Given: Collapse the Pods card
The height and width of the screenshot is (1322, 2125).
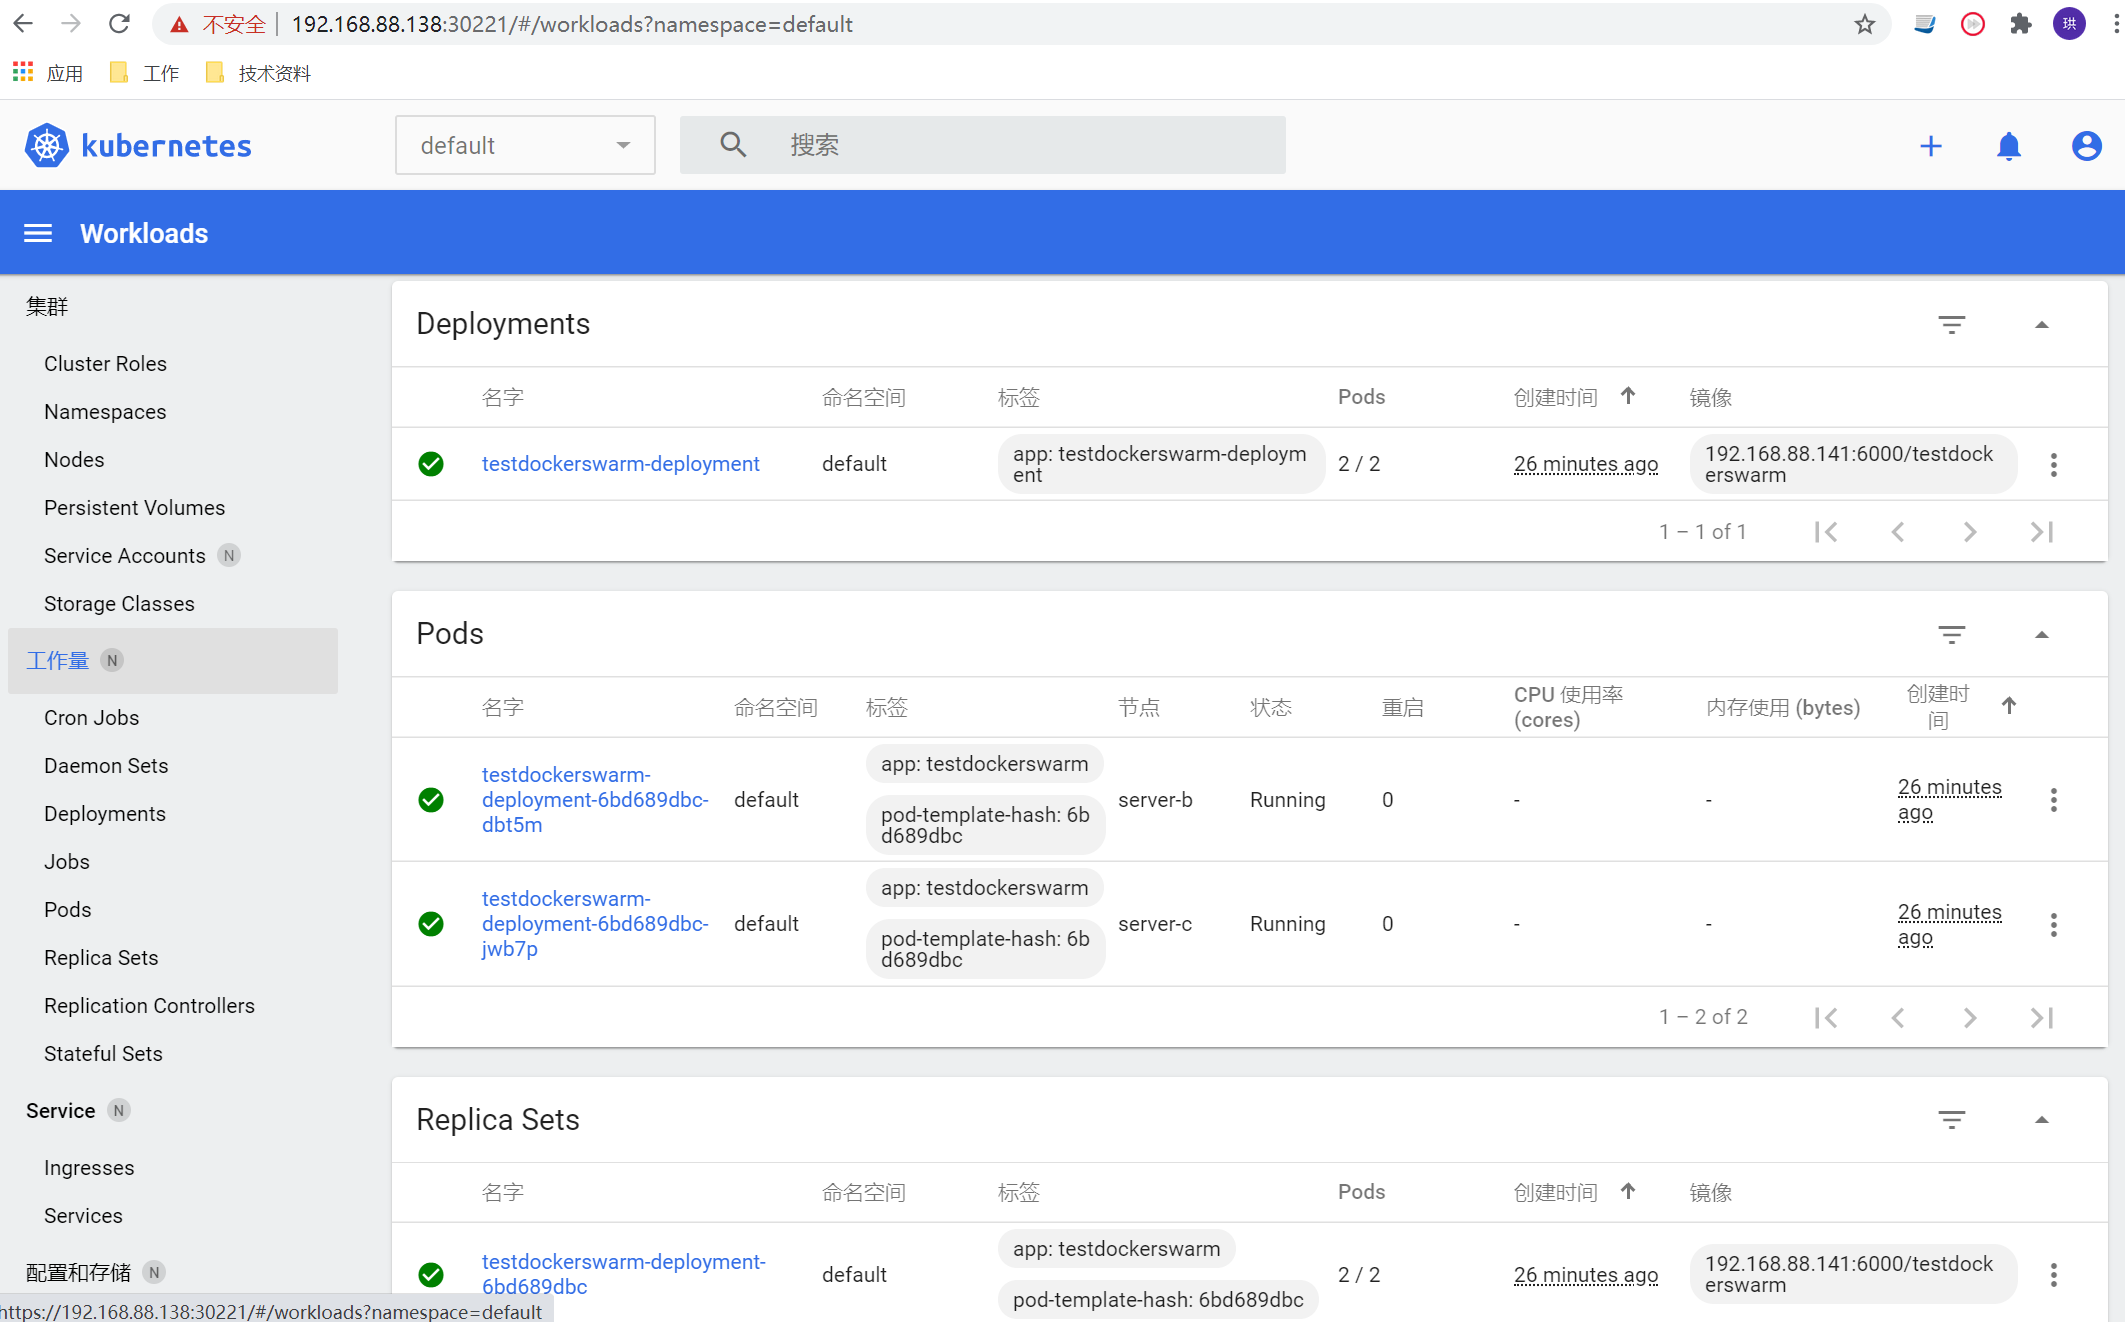Looking at the screenshot, I should tap(2041, 634).
